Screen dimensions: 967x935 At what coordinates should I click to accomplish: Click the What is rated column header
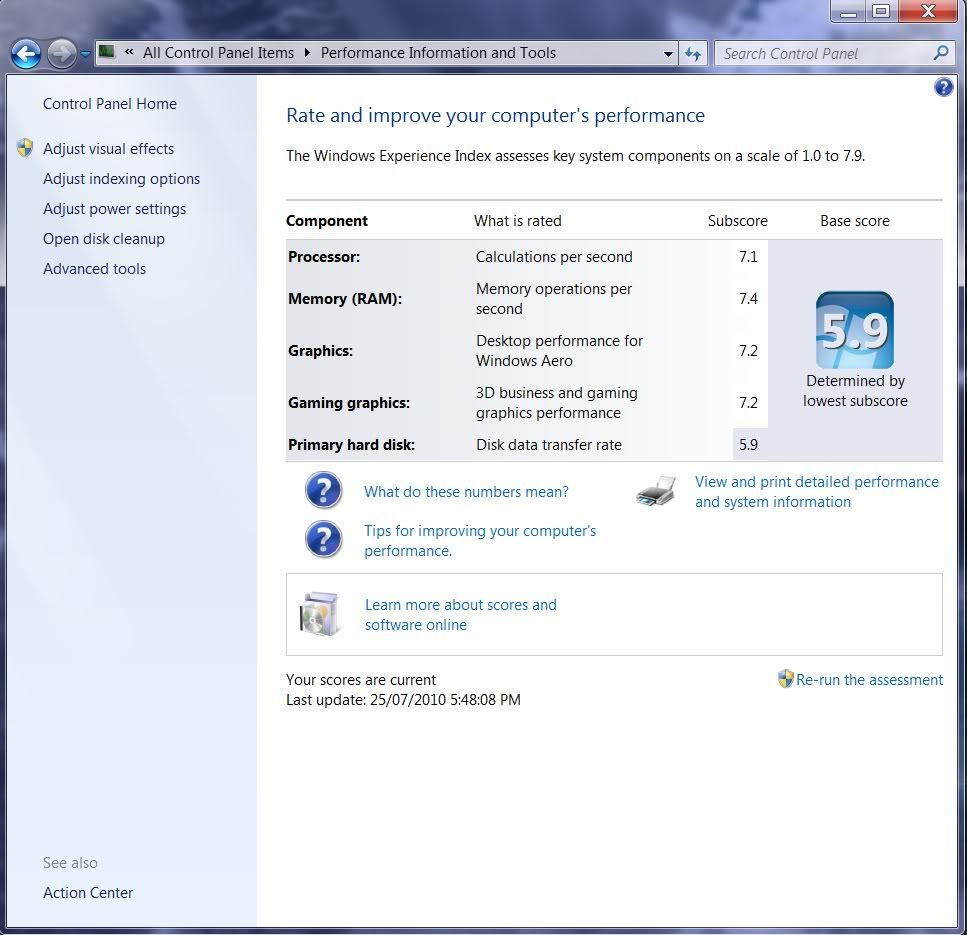517,221
